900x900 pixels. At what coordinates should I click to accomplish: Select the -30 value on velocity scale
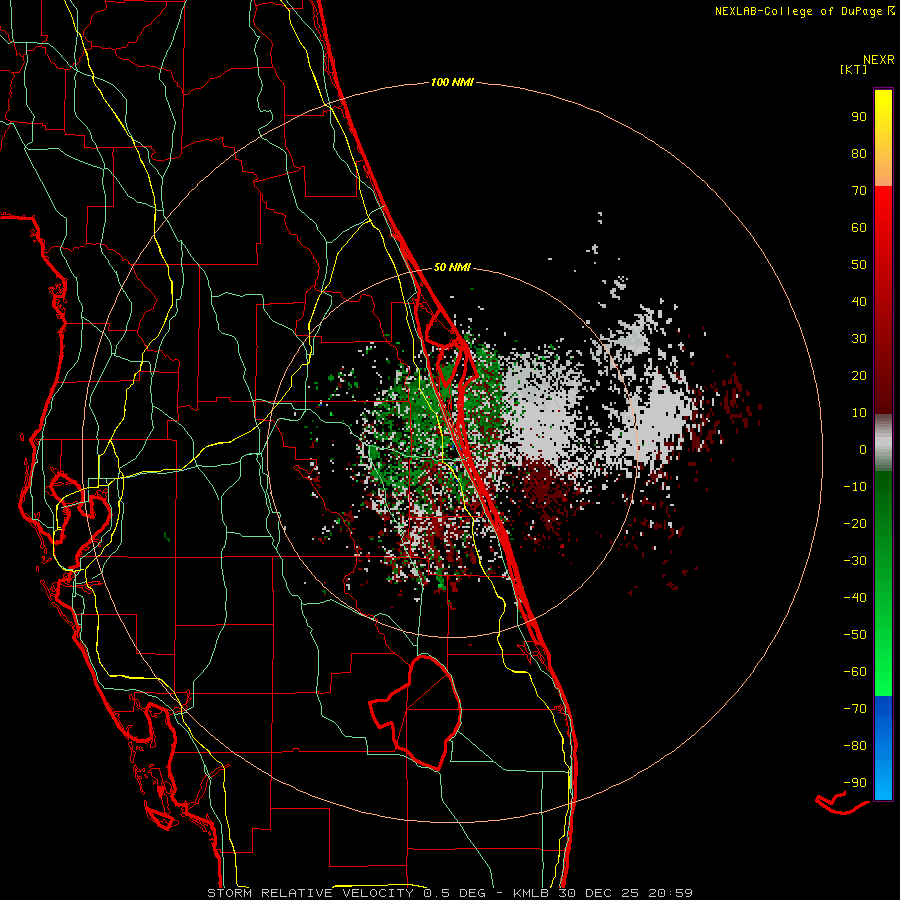(x=855, y=561)
